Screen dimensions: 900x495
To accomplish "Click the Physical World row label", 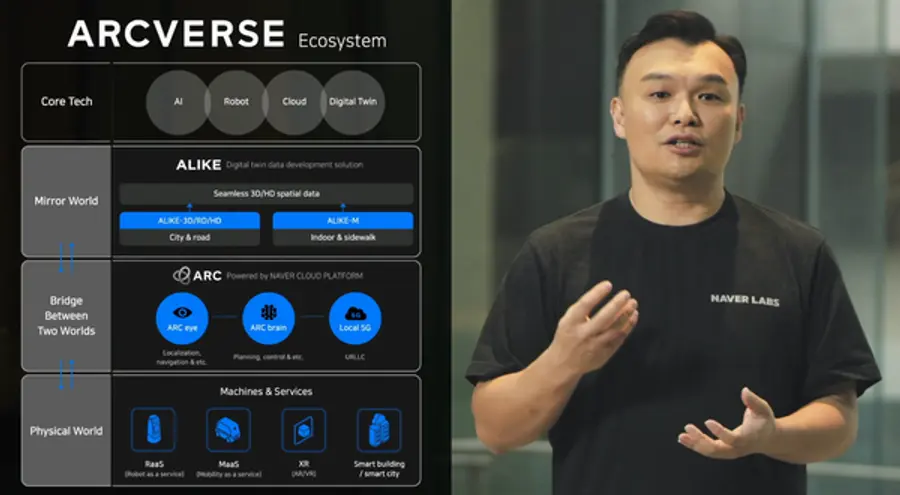I will tap(66, 431).
